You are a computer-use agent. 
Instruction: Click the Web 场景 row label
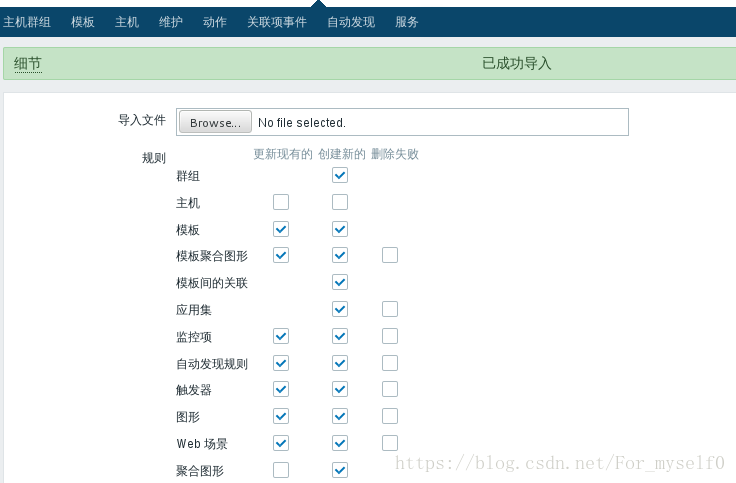(x=202, y=444)
